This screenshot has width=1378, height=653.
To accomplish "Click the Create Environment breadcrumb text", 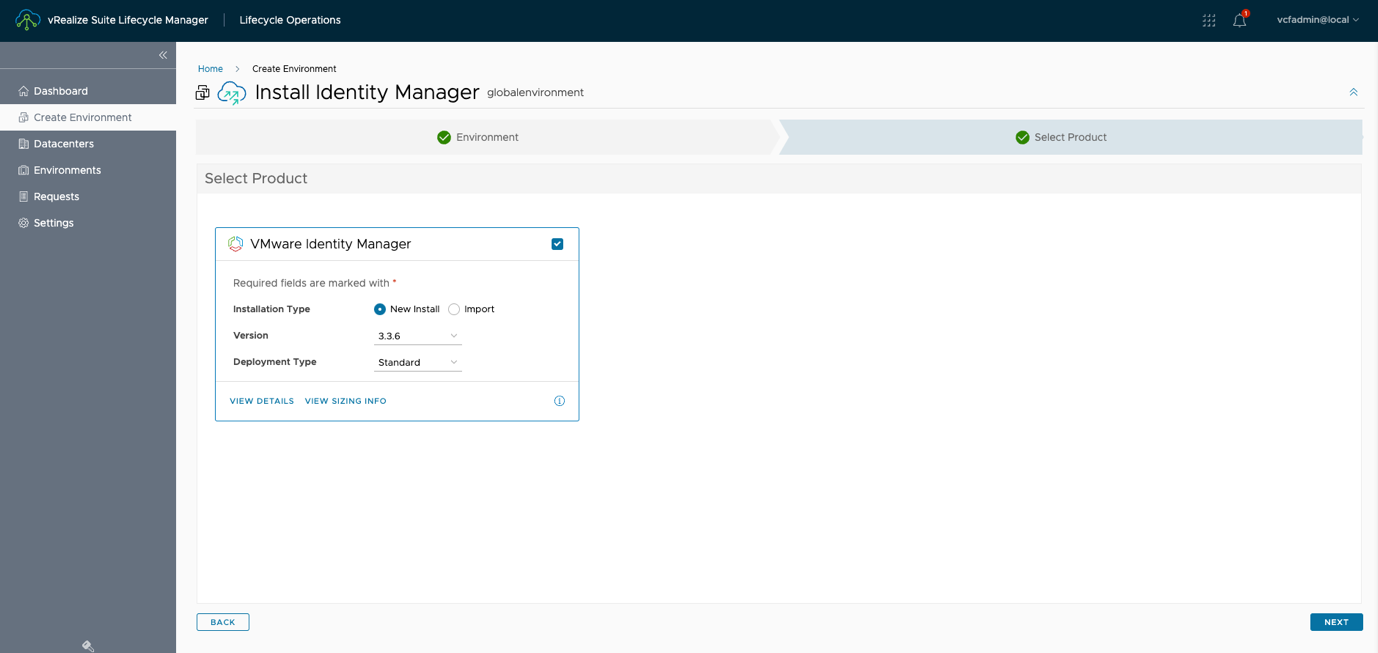I will (294, 69).
